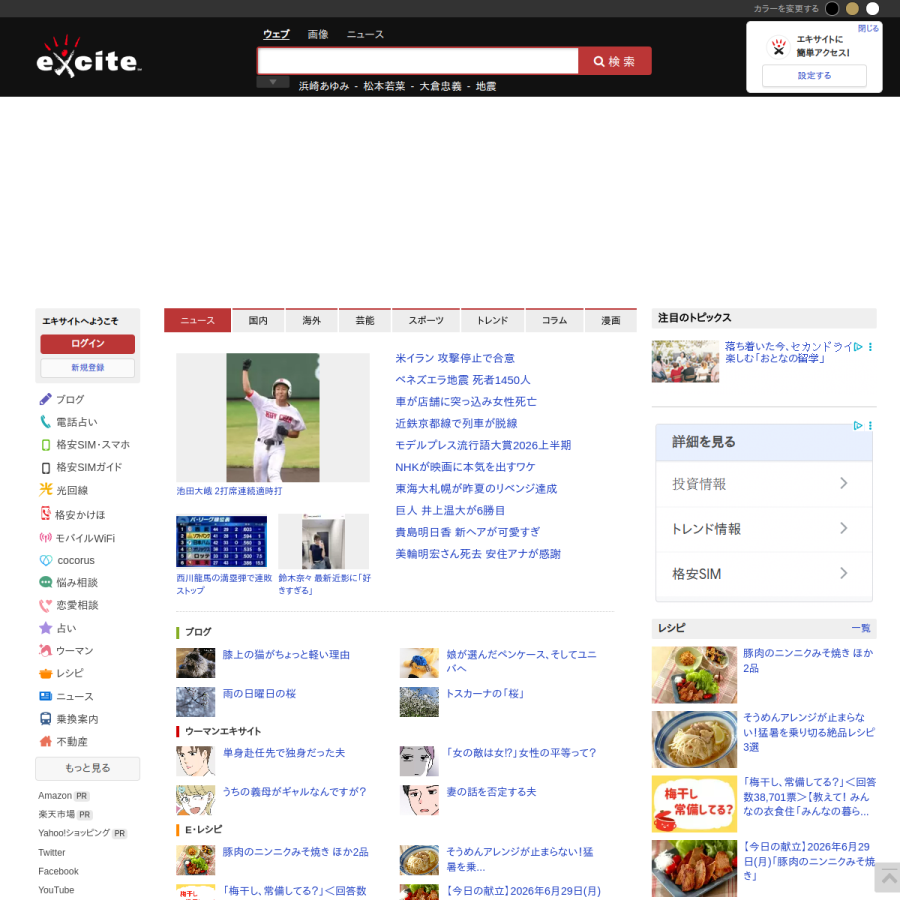The width and height of the screenshot is (900, 900).
Task: Expand the トレンド情報 chevron row
Action: coord(764,529)
